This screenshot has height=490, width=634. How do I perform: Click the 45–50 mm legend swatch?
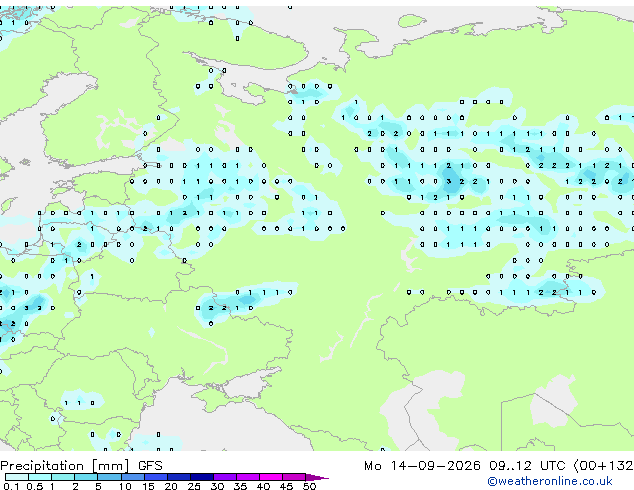(294, 477)
